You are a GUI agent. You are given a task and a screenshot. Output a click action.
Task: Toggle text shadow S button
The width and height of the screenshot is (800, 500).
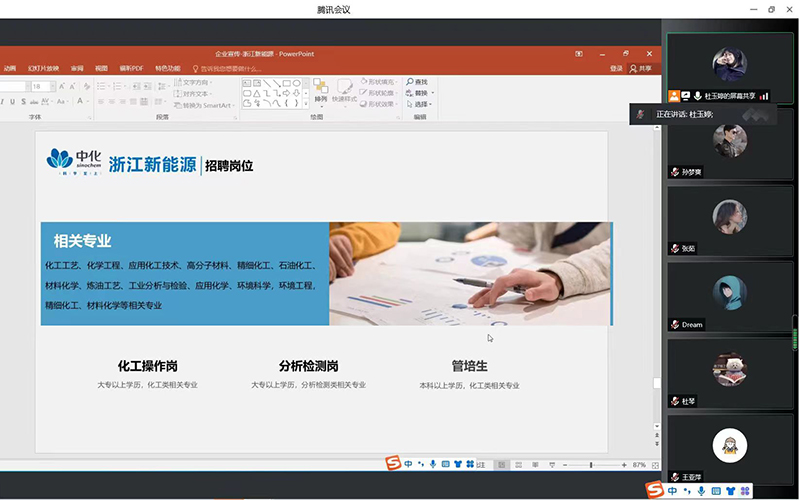tap(23, 102)
